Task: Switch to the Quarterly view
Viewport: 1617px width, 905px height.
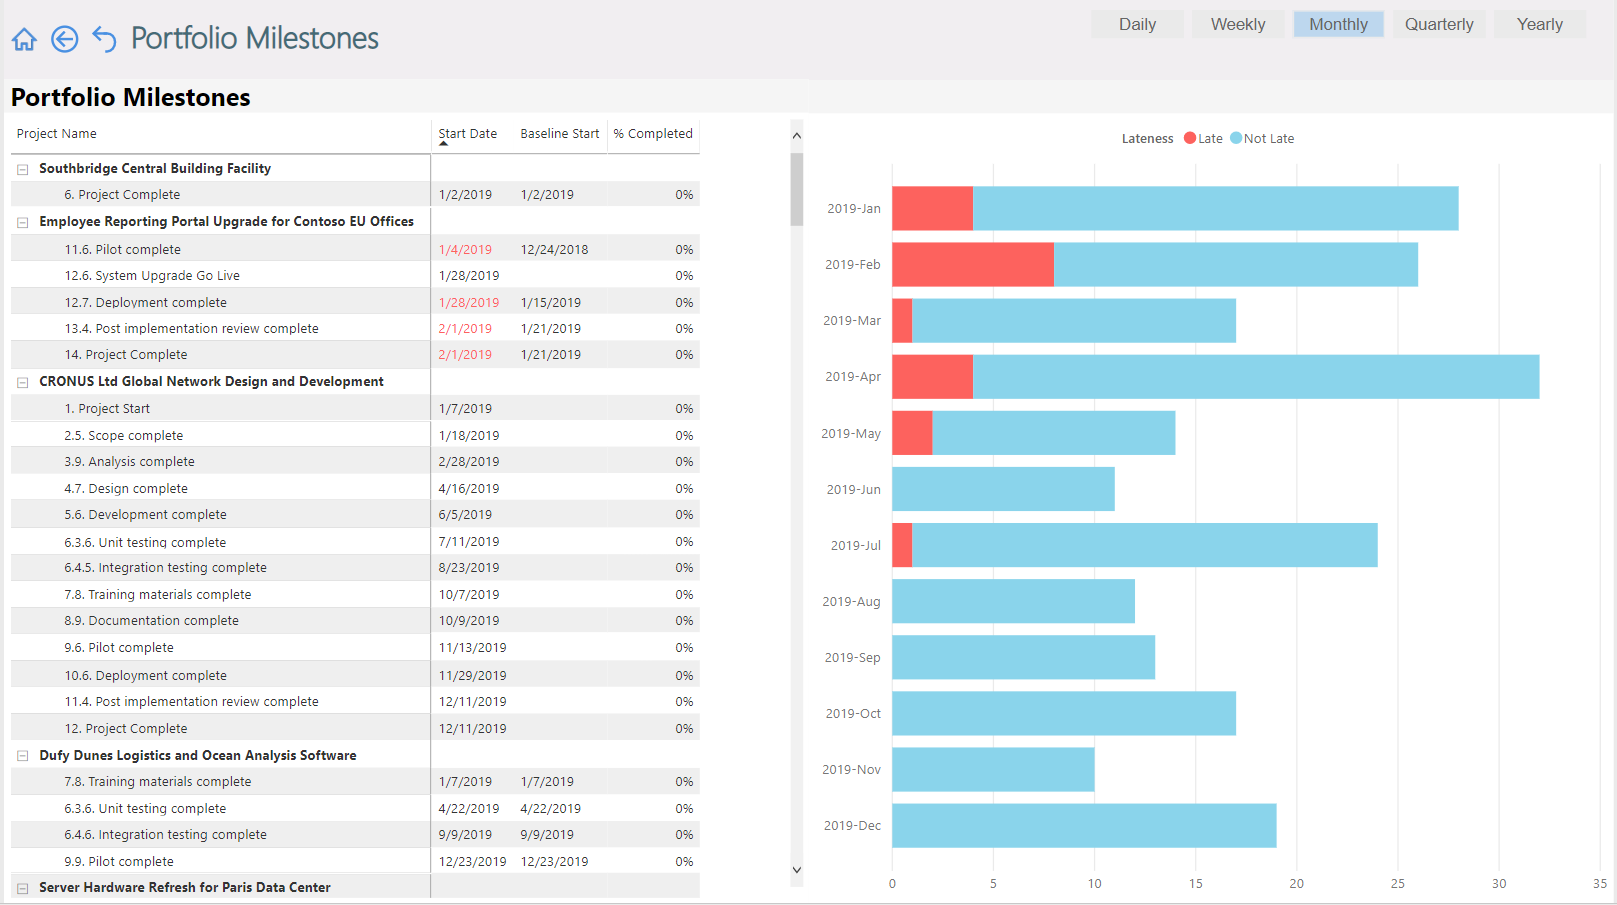Action: coord(1439,24)
